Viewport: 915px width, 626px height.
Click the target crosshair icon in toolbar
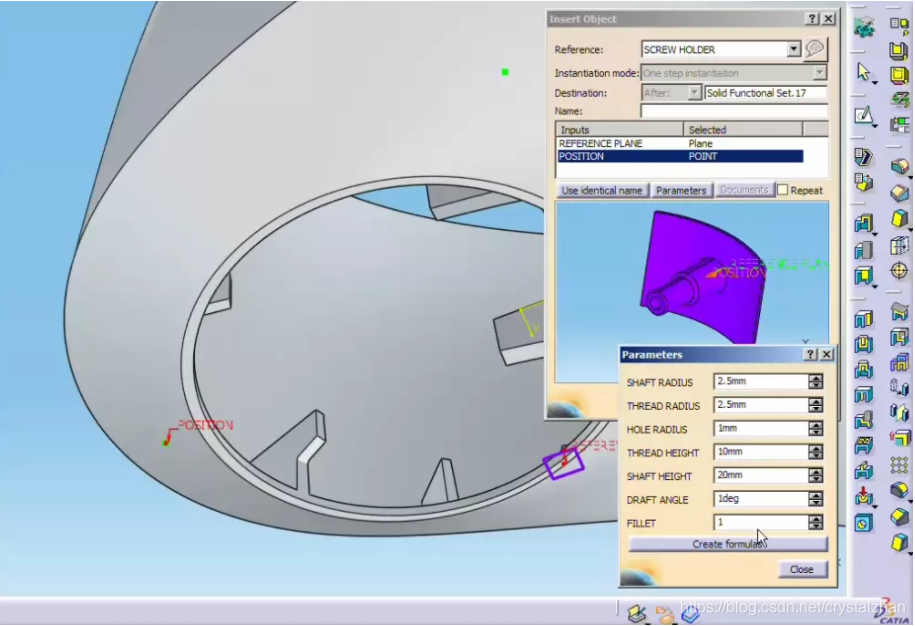899,270
